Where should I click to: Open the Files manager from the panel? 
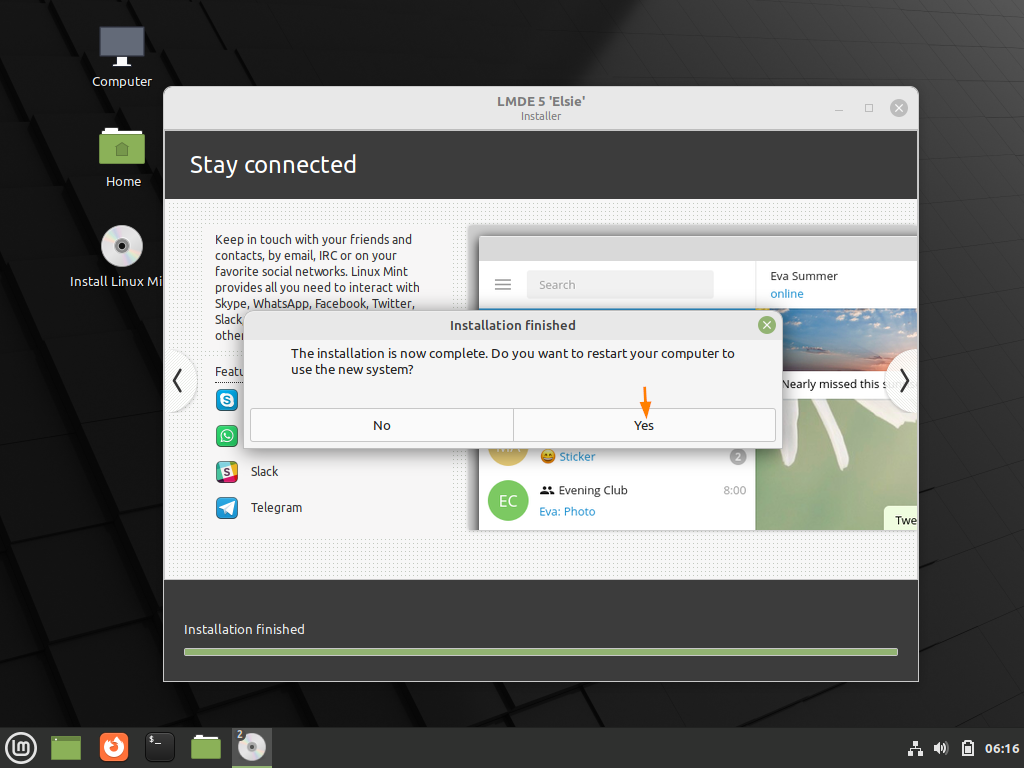click(x=206, y=748)
